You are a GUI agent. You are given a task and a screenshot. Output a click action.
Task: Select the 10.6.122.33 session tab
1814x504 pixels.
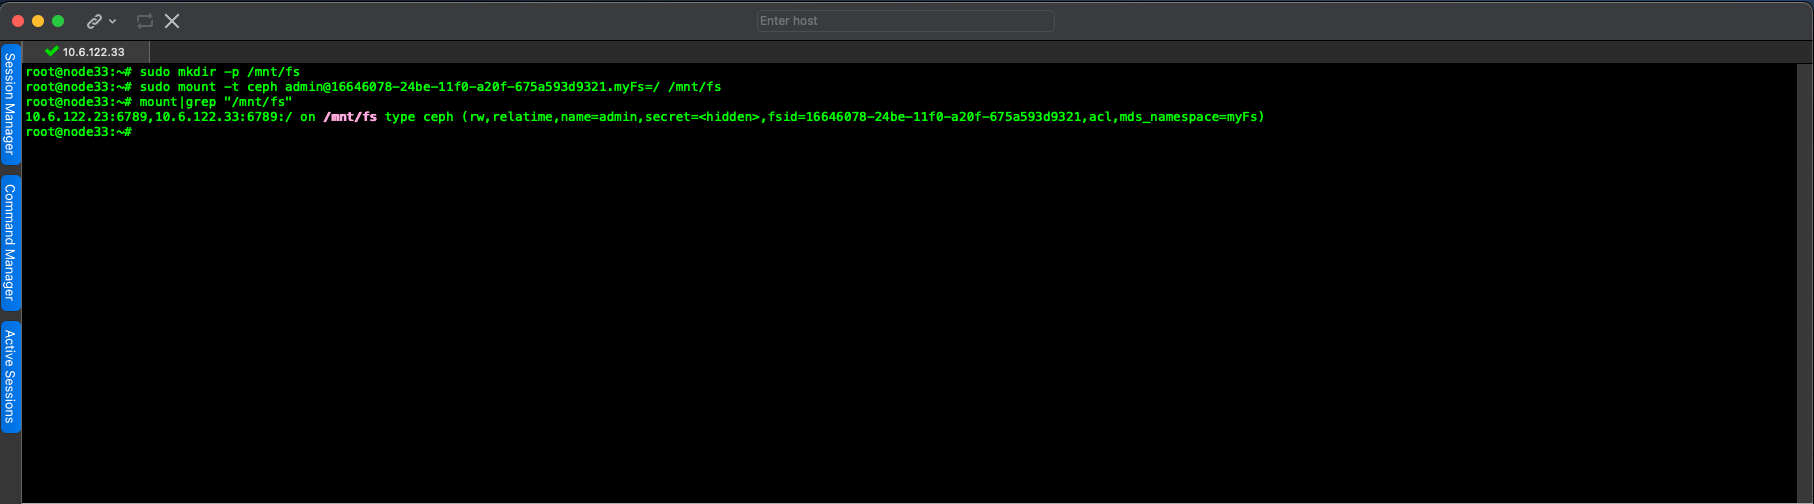93,52
